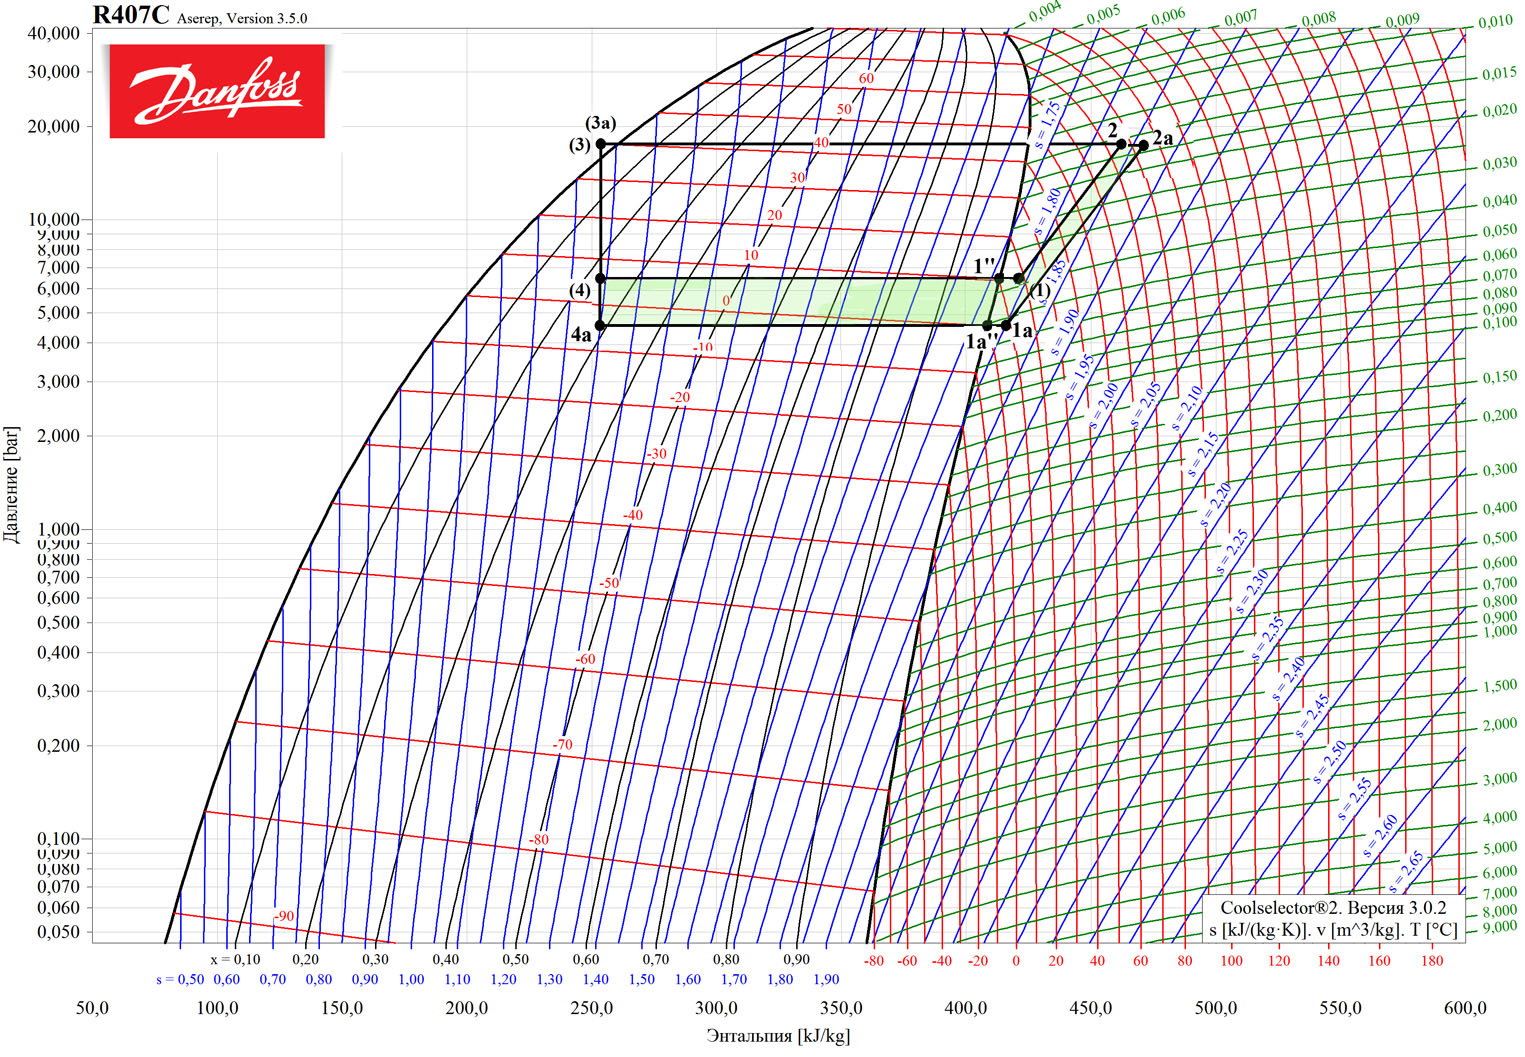Click the state point label '(3a)'
Viewport: 1525px width, 1057px height.
click(x=601, y=123)
